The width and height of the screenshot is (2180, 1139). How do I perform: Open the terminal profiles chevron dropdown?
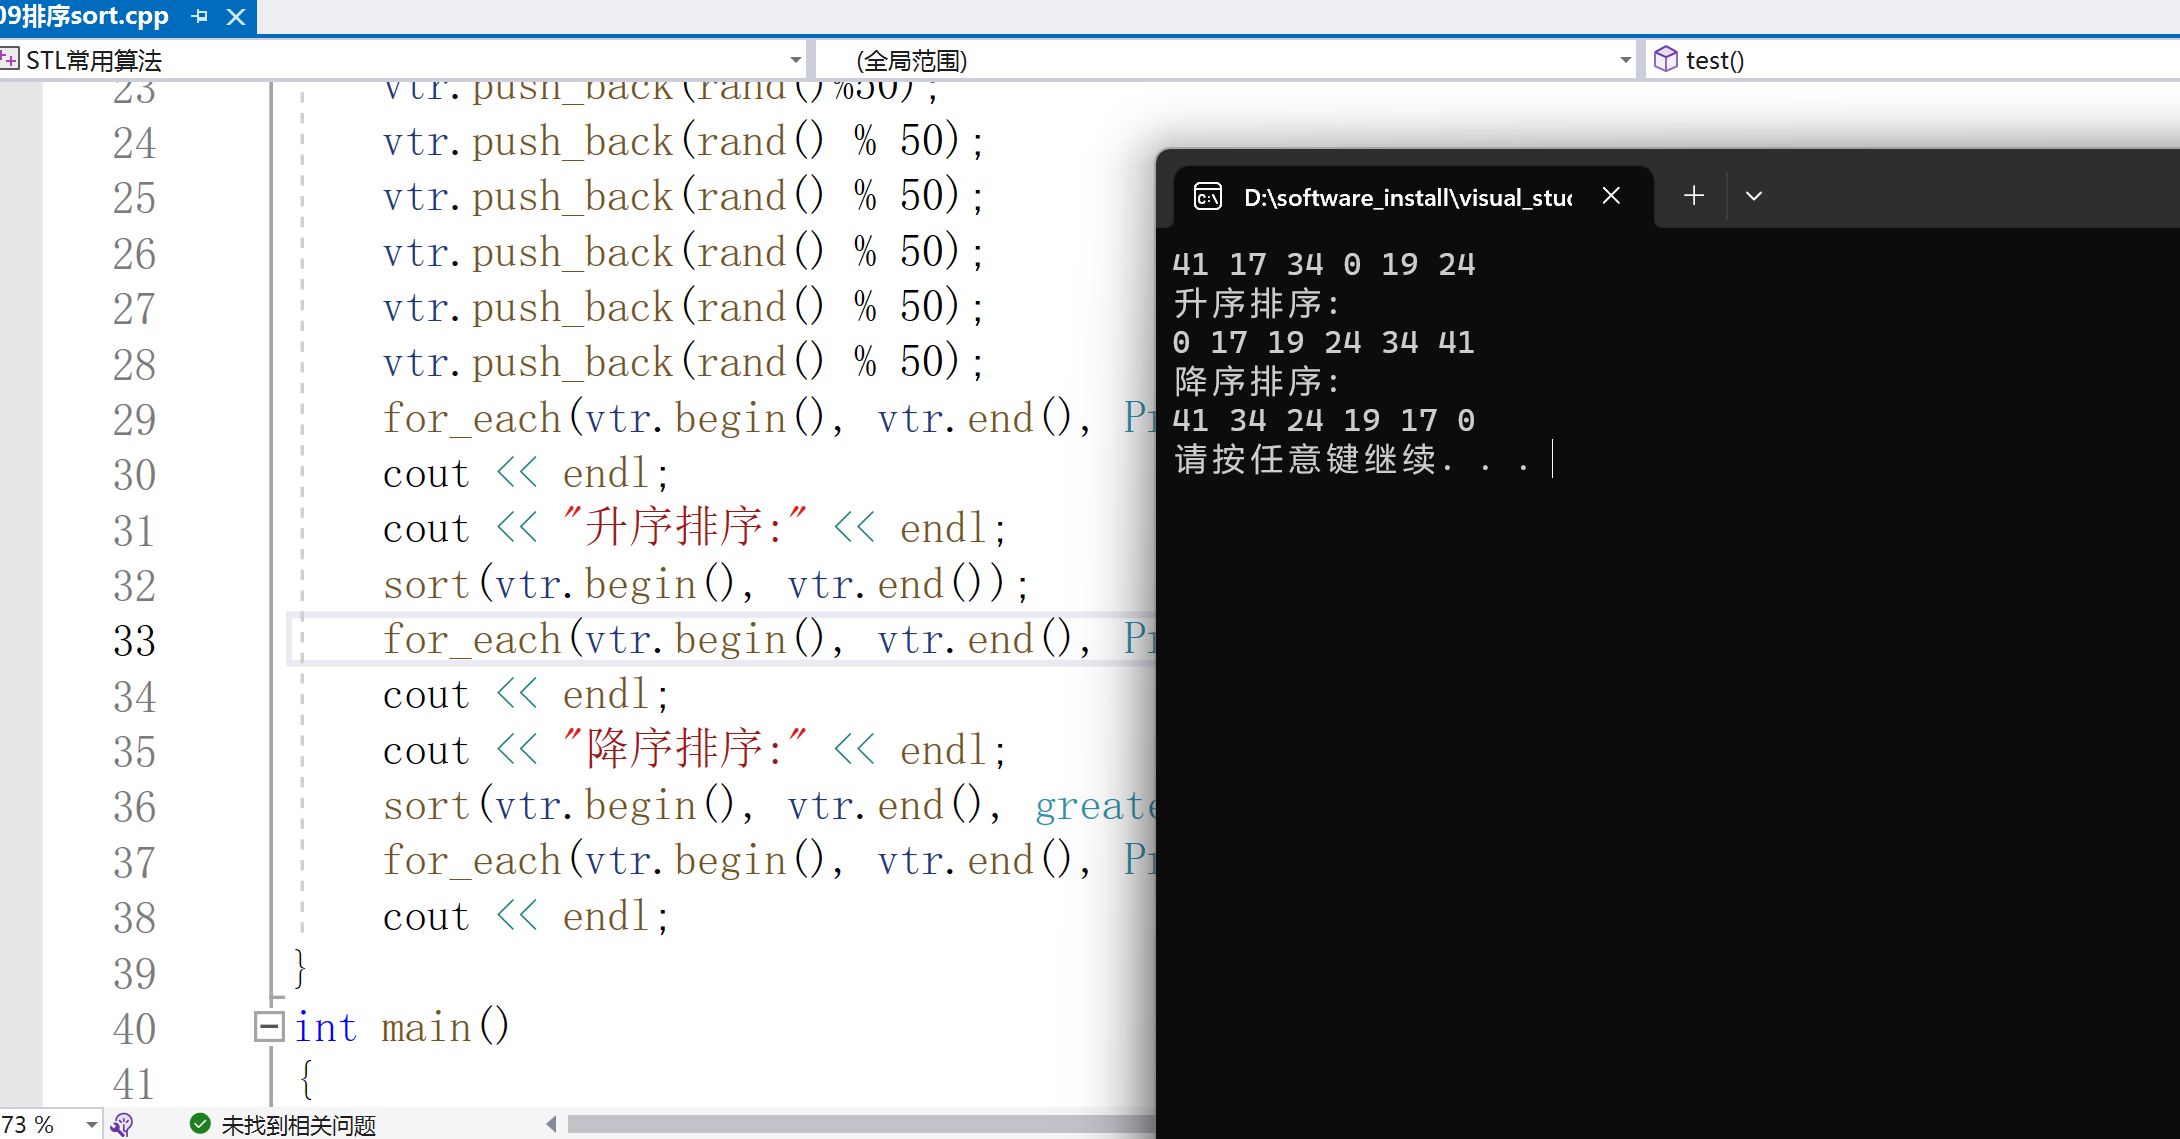click(x=1753, y=196)
